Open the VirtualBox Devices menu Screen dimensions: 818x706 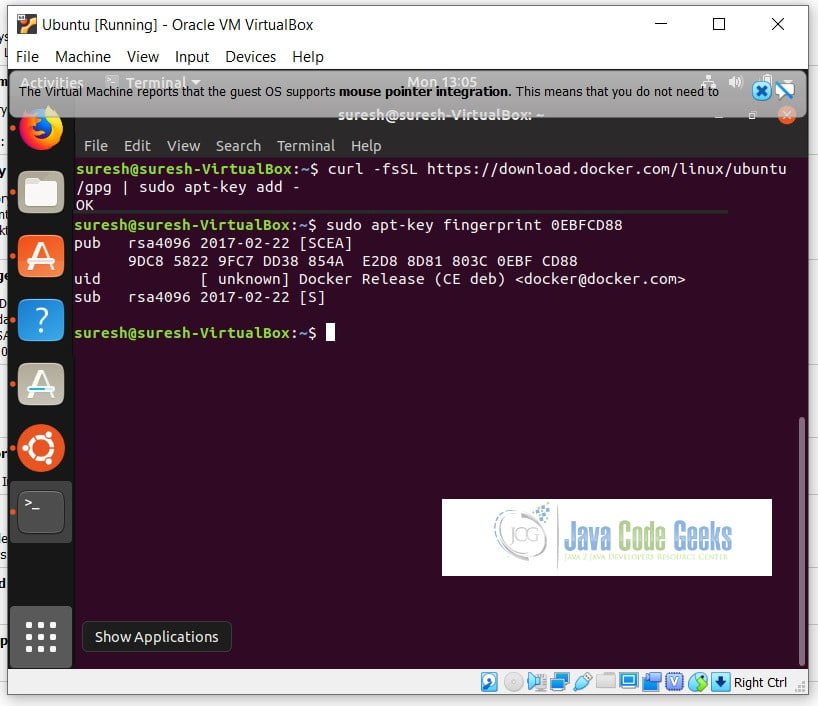coord(250,56)
